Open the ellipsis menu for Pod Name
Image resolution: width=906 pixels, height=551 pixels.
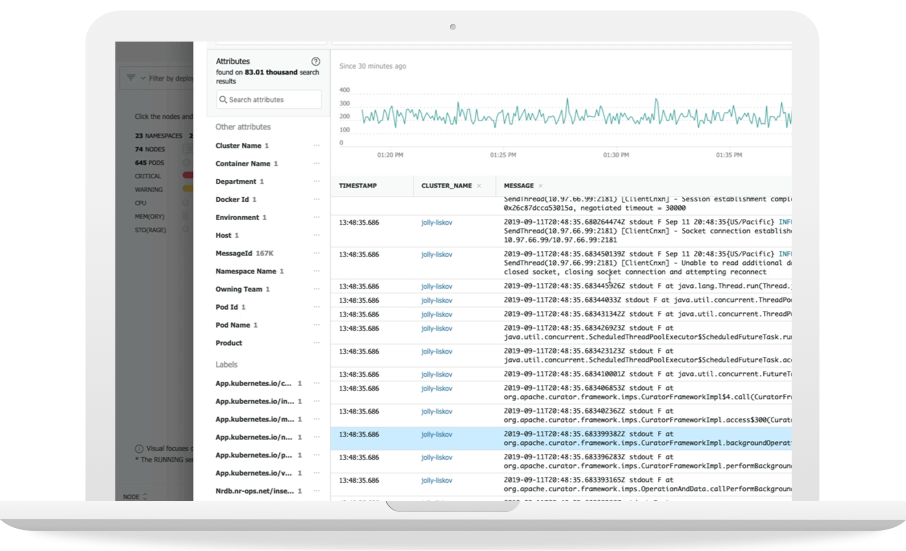coord(317,326)
